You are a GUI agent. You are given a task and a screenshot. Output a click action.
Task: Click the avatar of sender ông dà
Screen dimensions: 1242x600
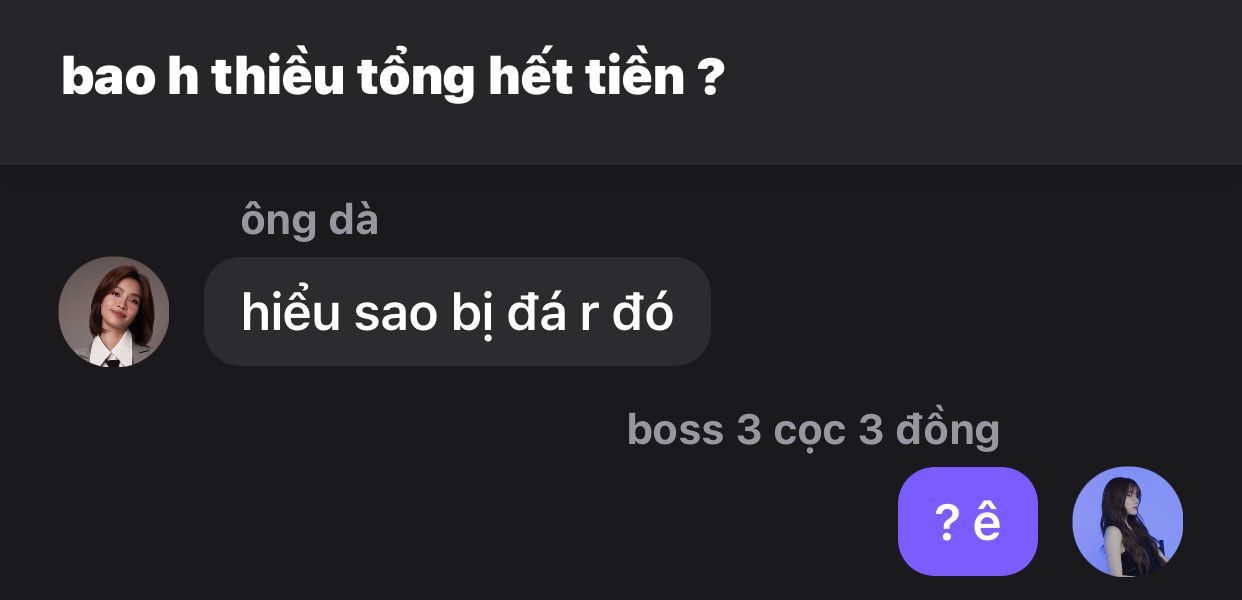click(113, 312)
